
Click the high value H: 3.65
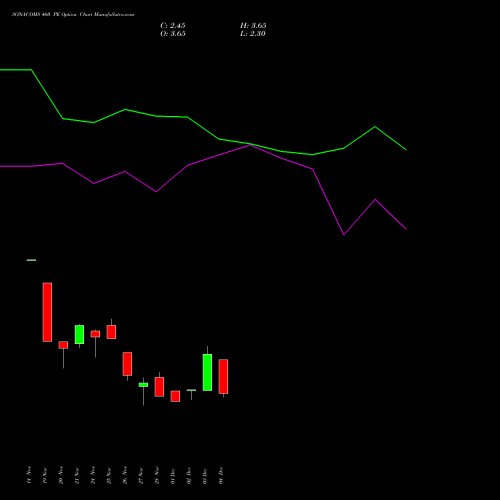pos(253,26)
